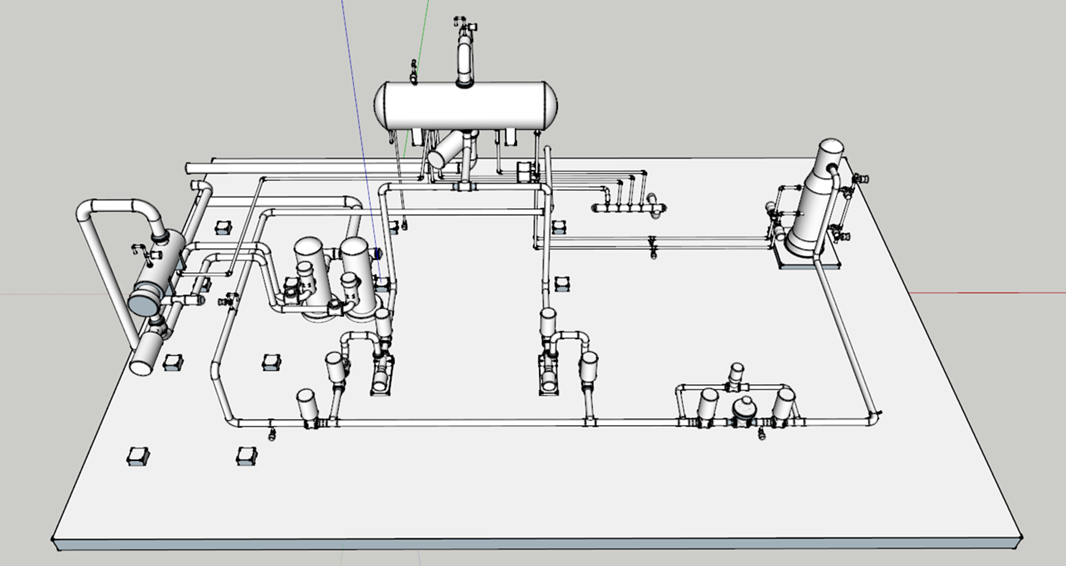The width and height of the screenshot is (1066, 566).
Task: Select the horizontal heat exchanger on the left
Action: click(x=157, y=274)
